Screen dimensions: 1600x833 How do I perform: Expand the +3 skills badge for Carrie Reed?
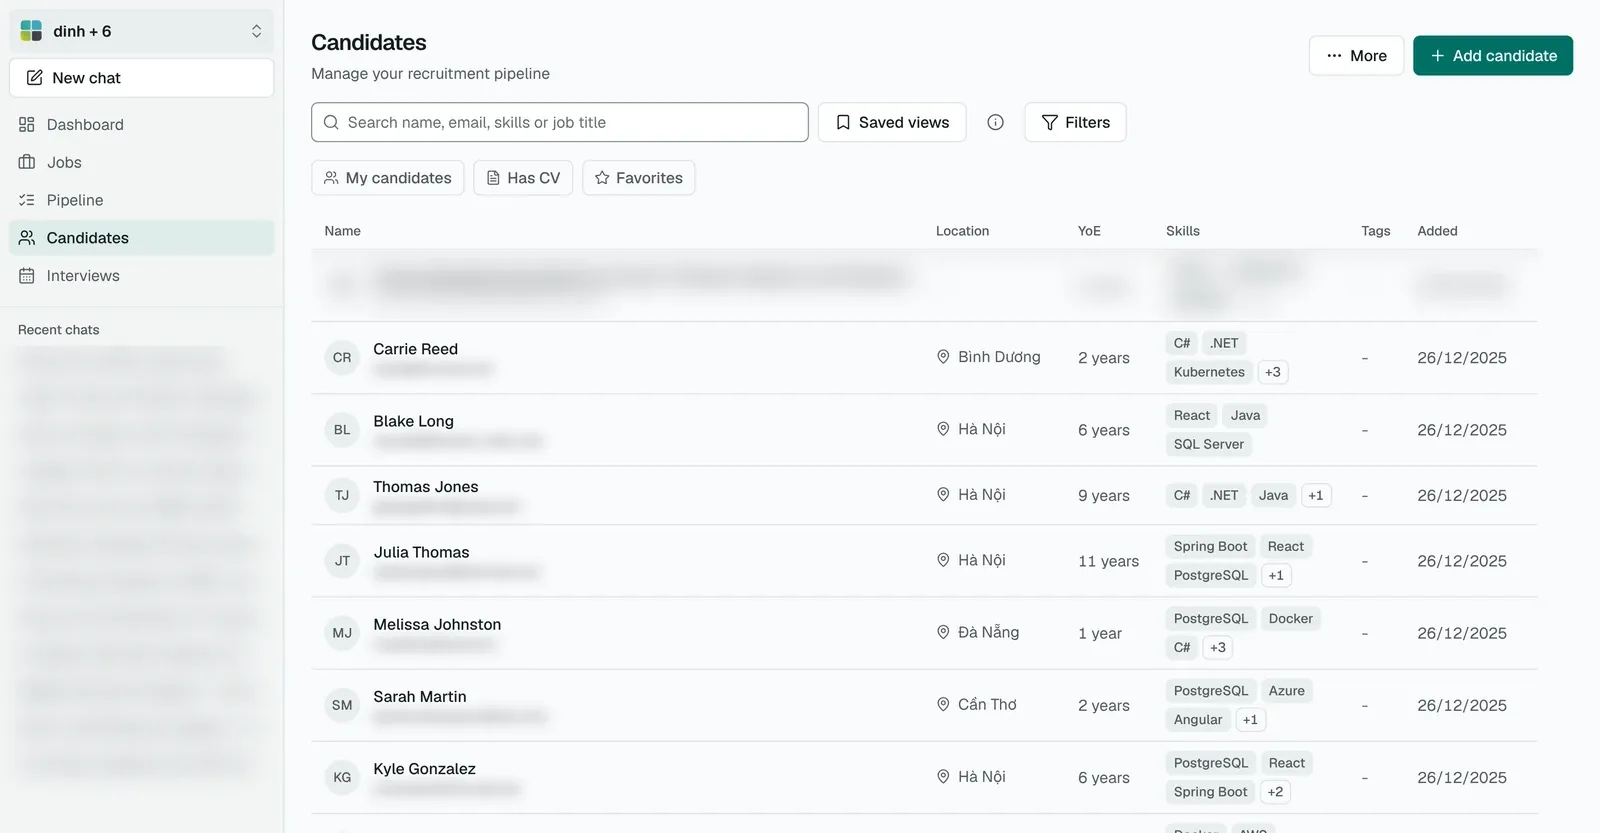(x=1273, y=372)
